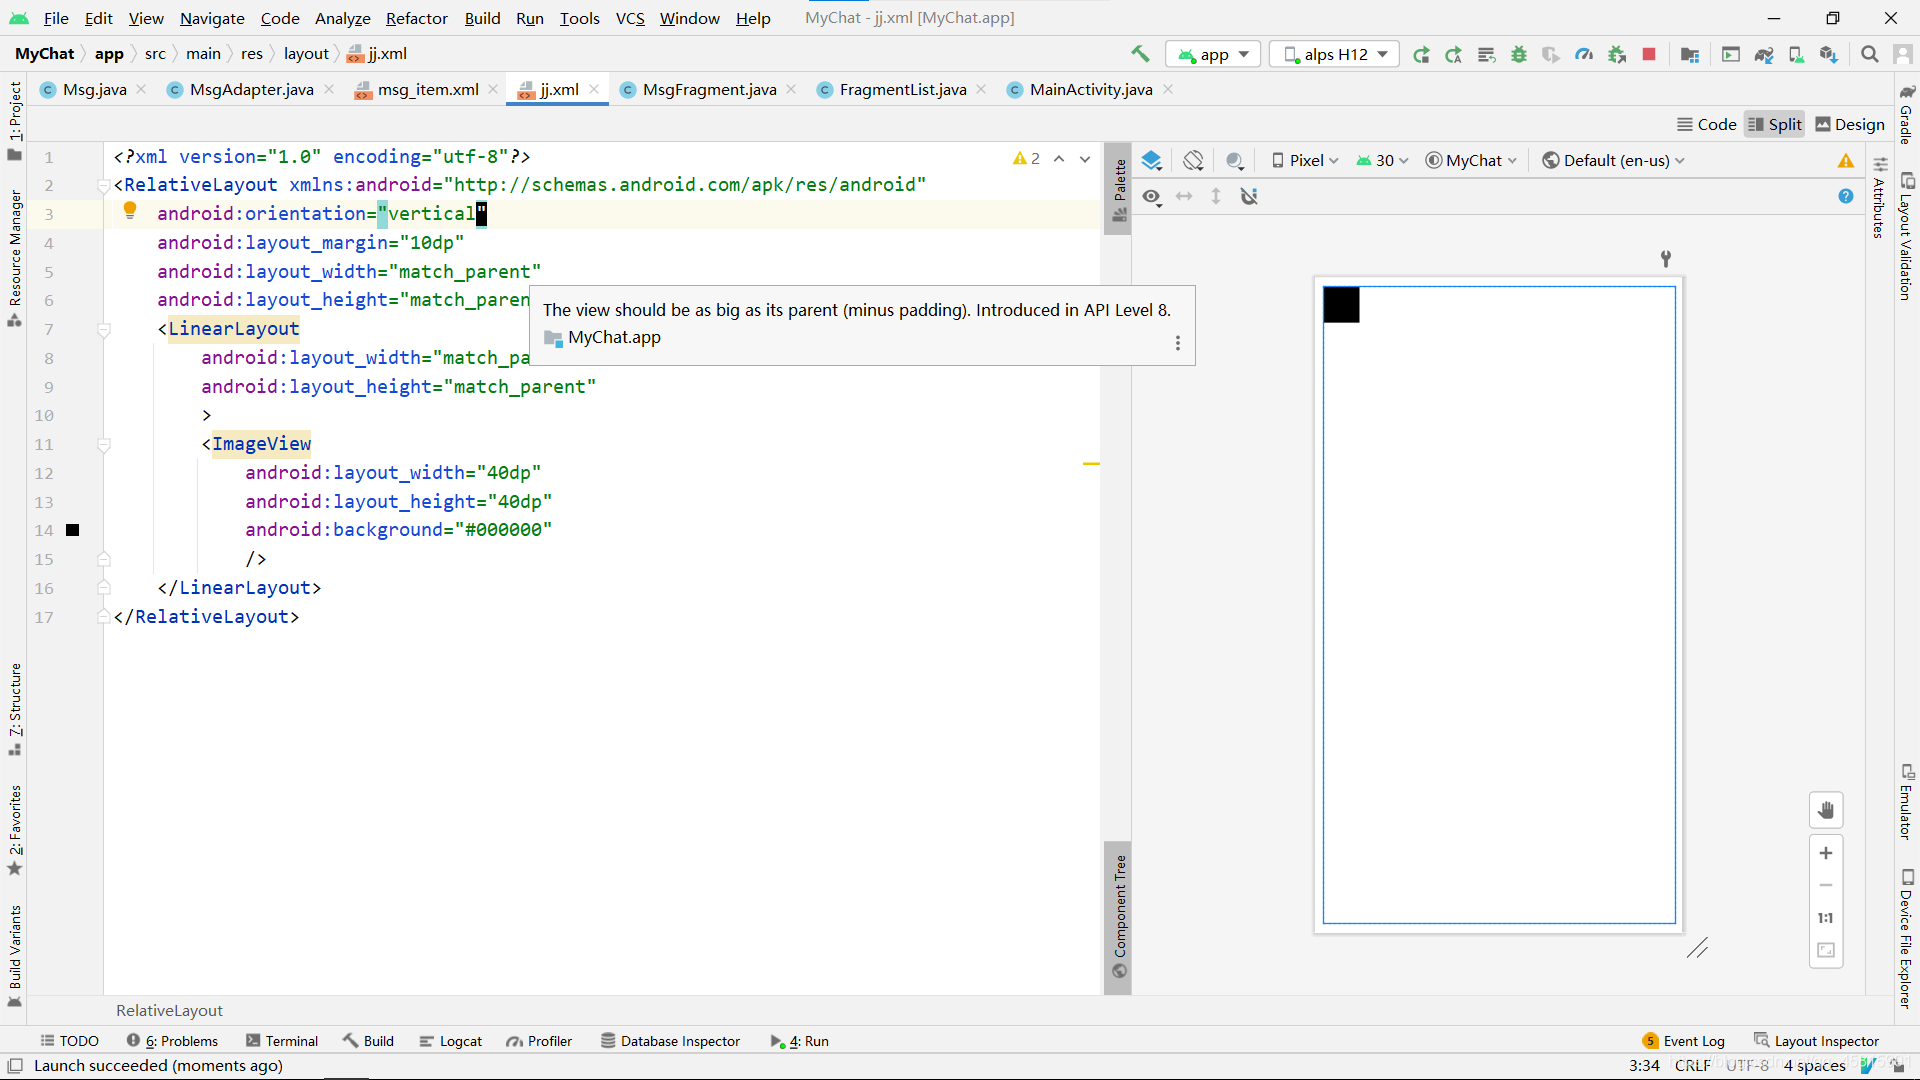Set preview zoom to 1:1
The image size is (1920, 1080).
pyautogui.click(x=1826, y=918)
